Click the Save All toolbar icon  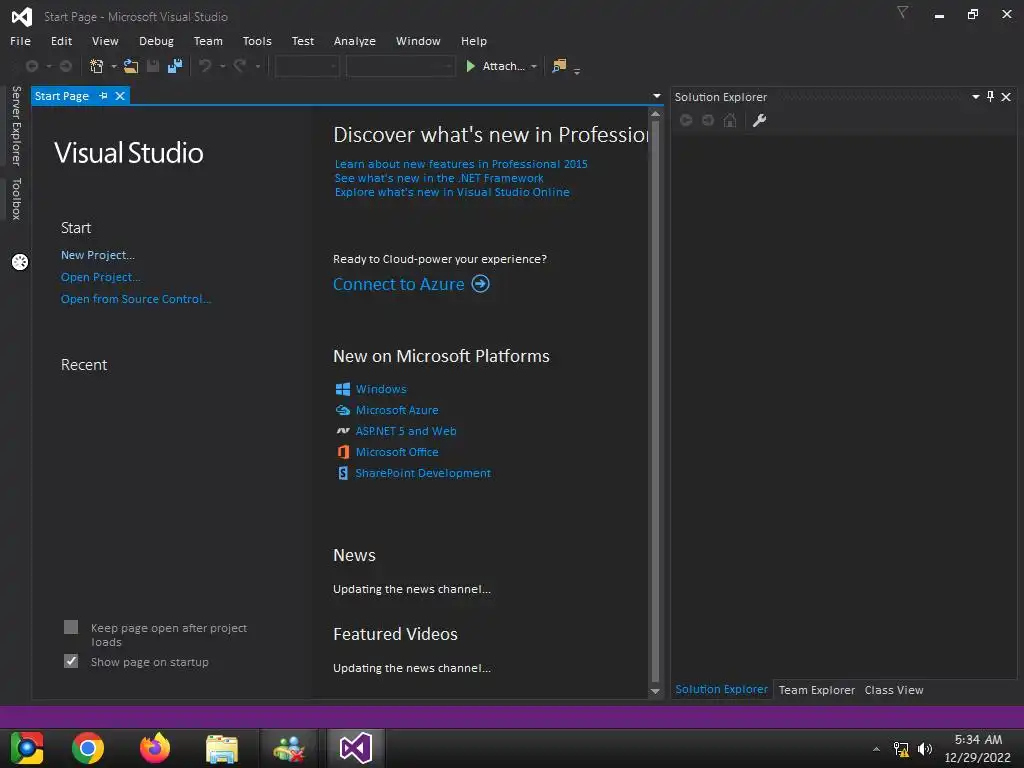point(175,66)
